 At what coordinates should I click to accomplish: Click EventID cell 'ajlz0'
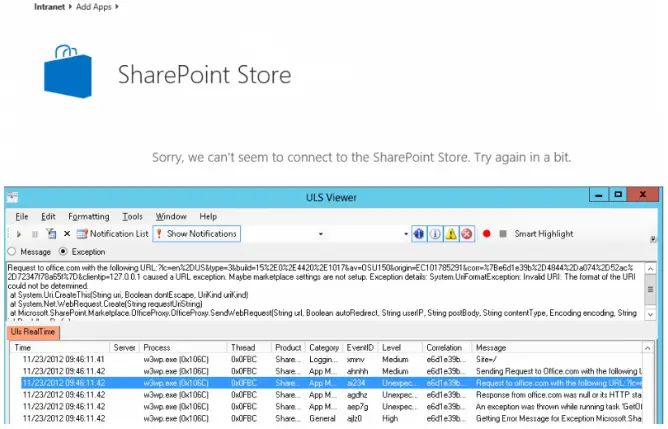pos(354,418)
